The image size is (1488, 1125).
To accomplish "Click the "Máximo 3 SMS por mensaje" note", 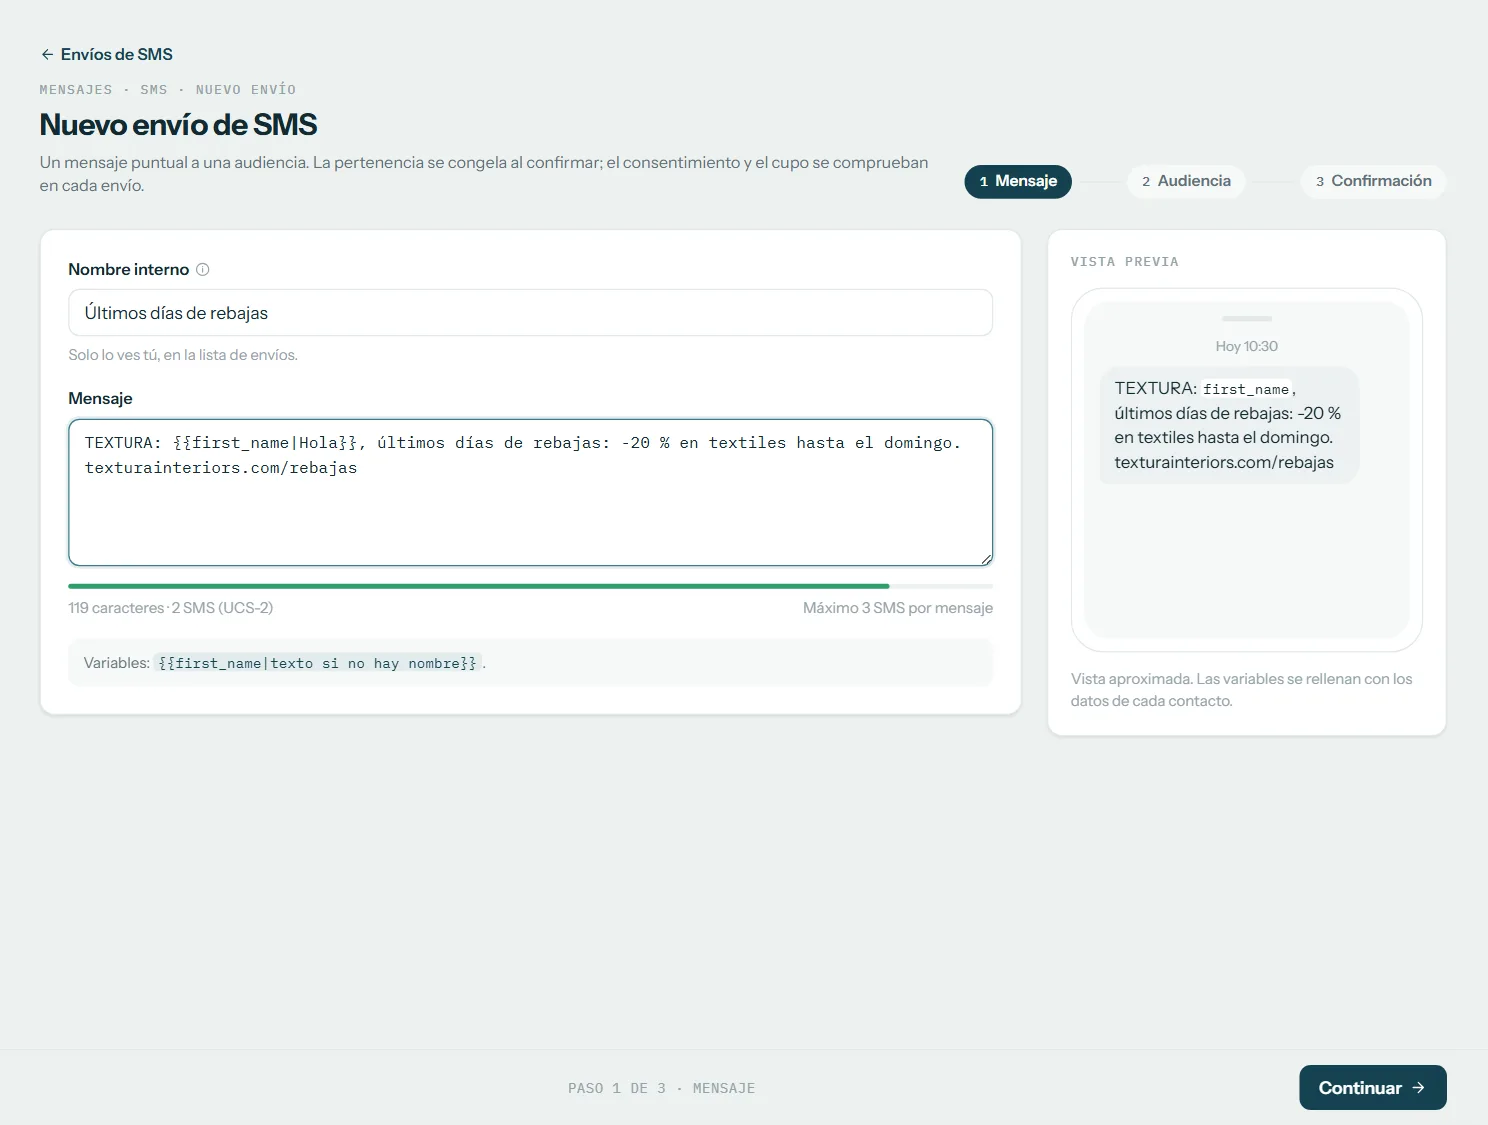I will pos(898,608).
